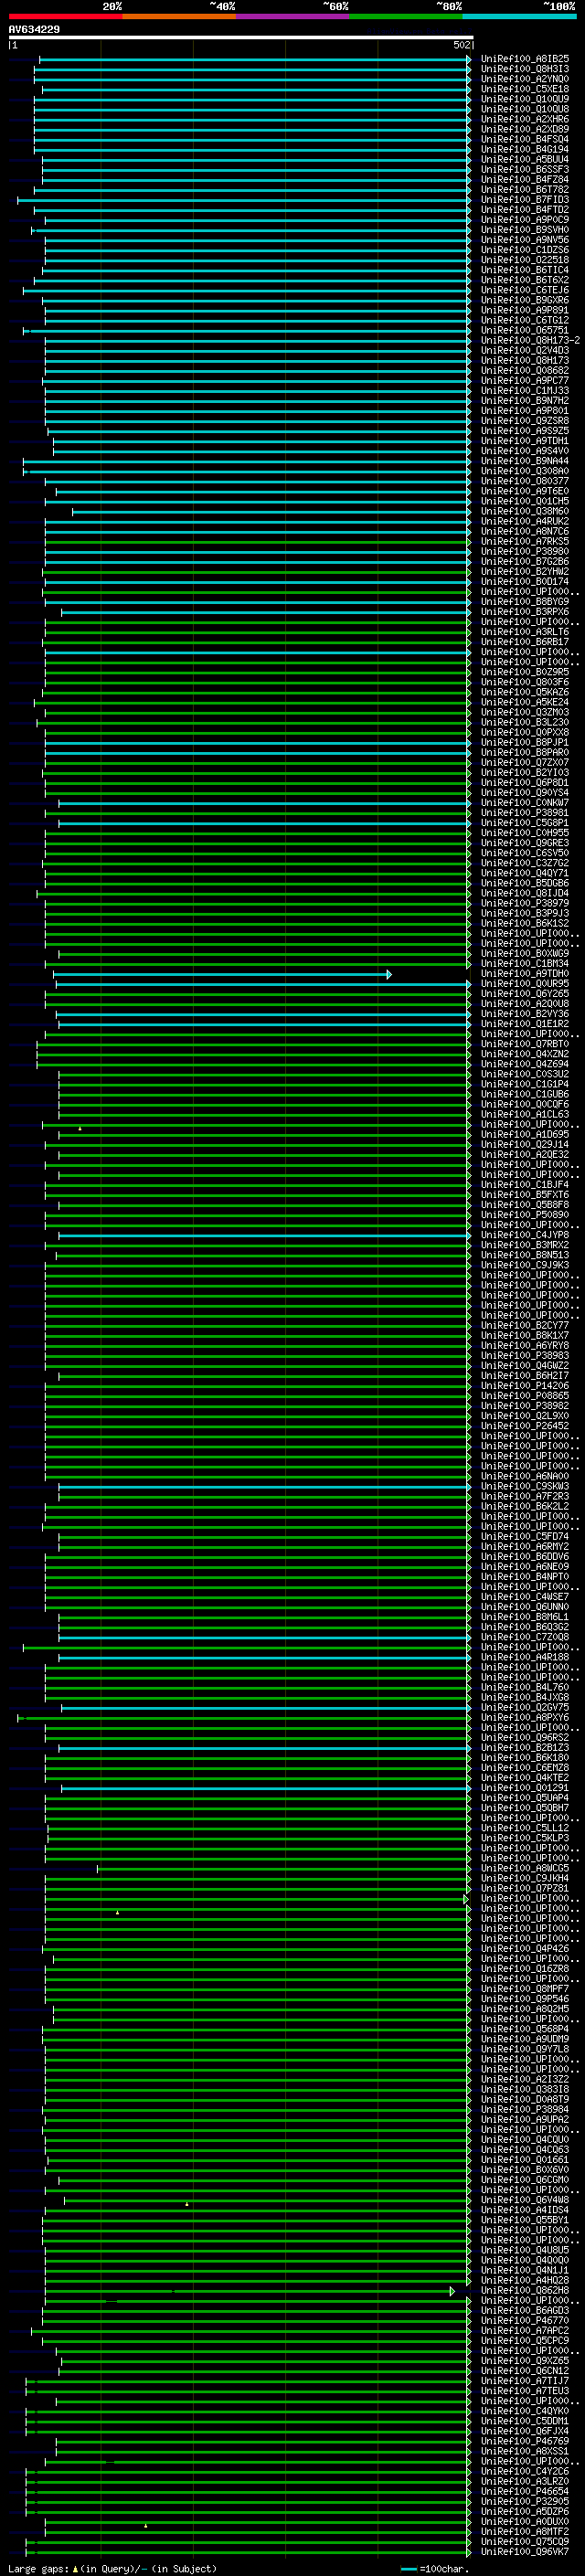Select the cyan ~100% identity legend segment
The image size is (585, 2576).
pos(519,16)
